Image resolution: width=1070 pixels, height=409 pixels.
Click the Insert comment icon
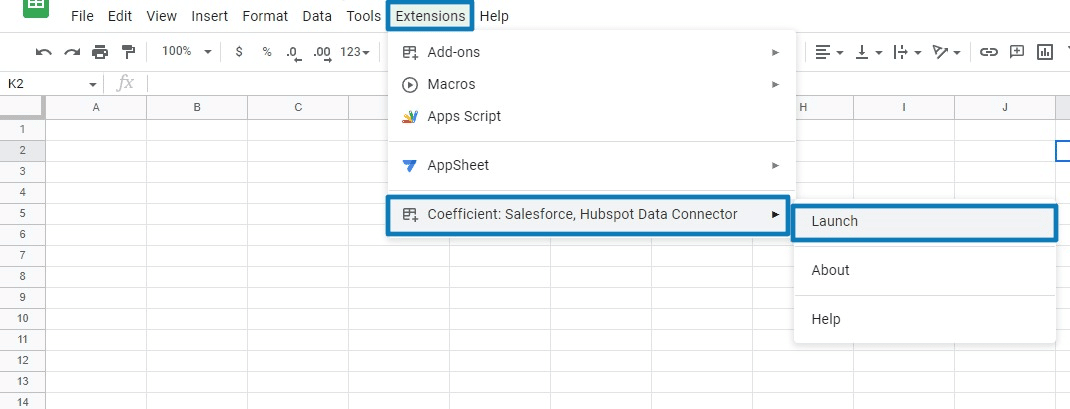click(1017, 52)
